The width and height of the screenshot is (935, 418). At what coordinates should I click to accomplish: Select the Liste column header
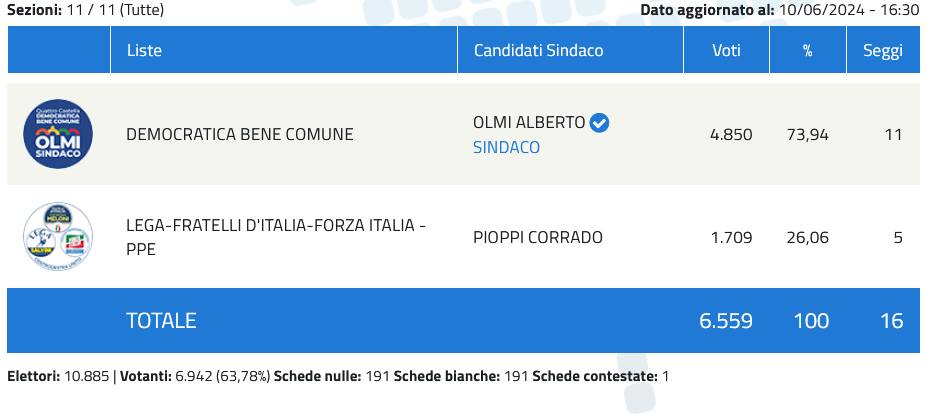point(144,50)
